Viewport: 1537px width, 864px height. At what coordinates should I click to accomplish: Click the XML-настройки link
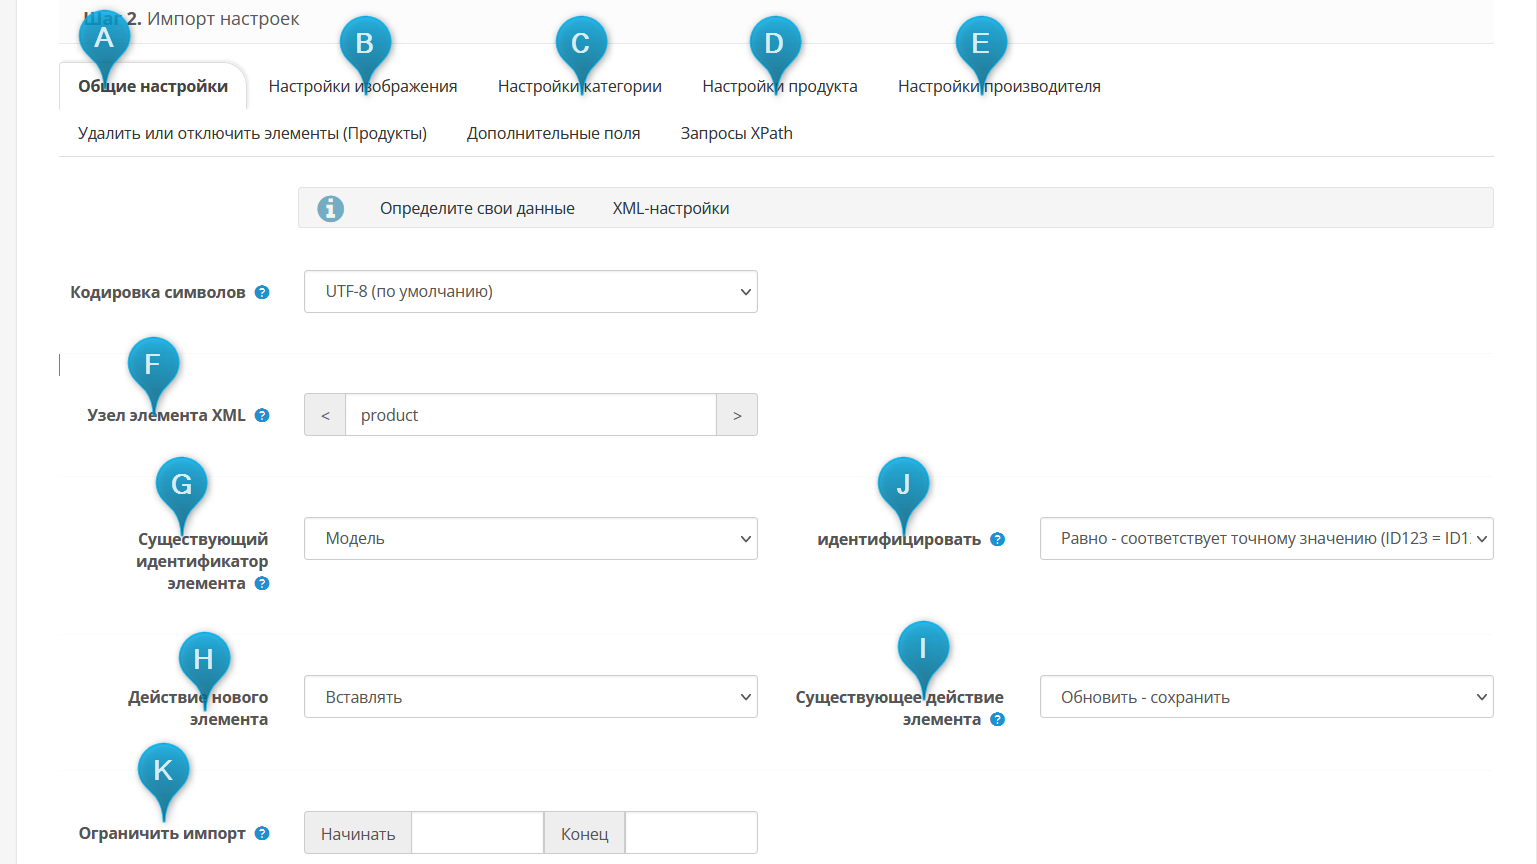tap(671, 208)
